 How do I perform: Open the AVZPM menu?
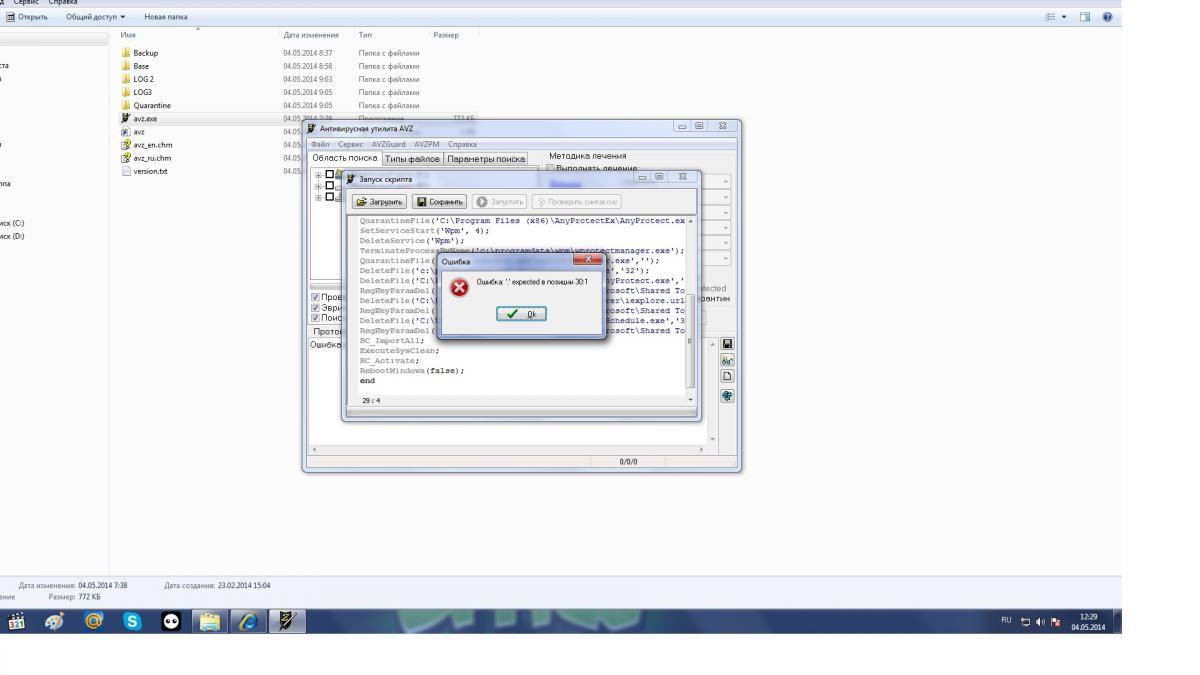427,144
